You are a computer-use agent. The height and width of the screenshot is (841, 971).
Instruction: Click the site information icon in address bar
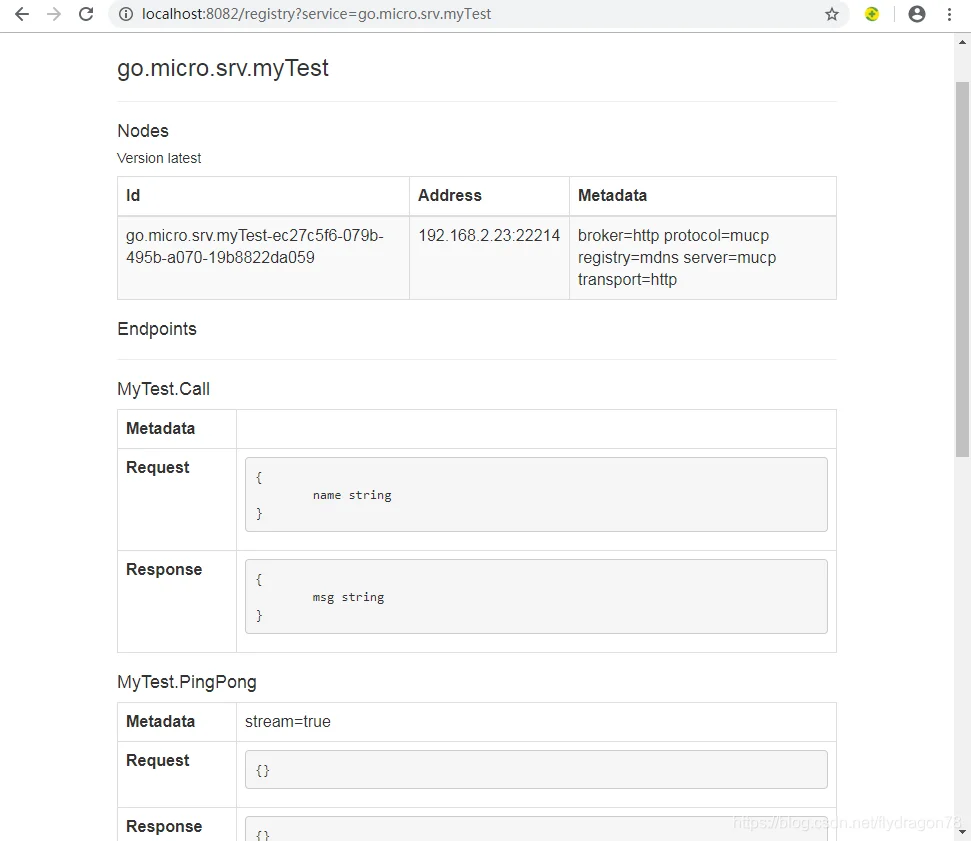click(x=126, y=14)
